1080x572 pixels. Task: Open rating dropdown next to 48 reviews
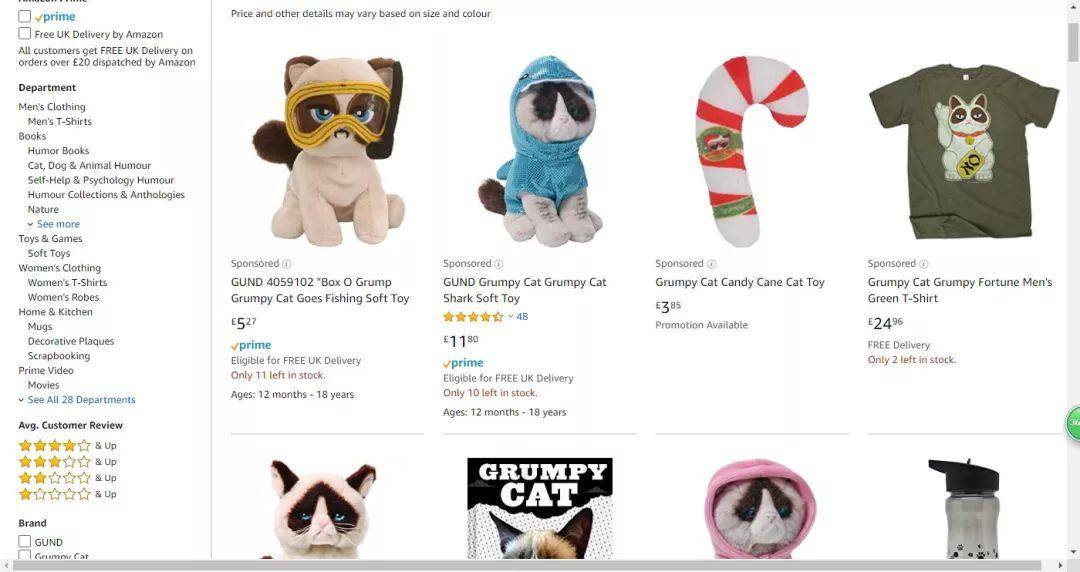click(x=510, y=317)
